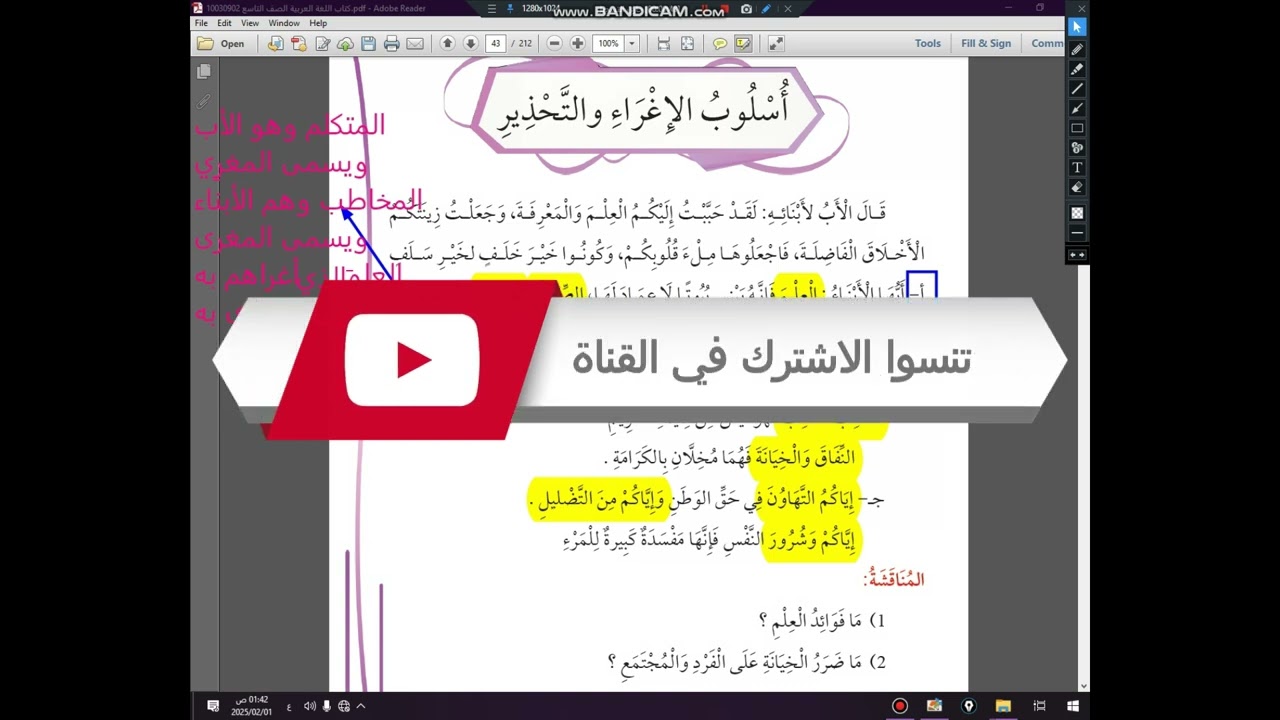The height and width of the screenshot is (720, 1280).
Task: Print the document using the printer icon
Action: click(391, 43)
